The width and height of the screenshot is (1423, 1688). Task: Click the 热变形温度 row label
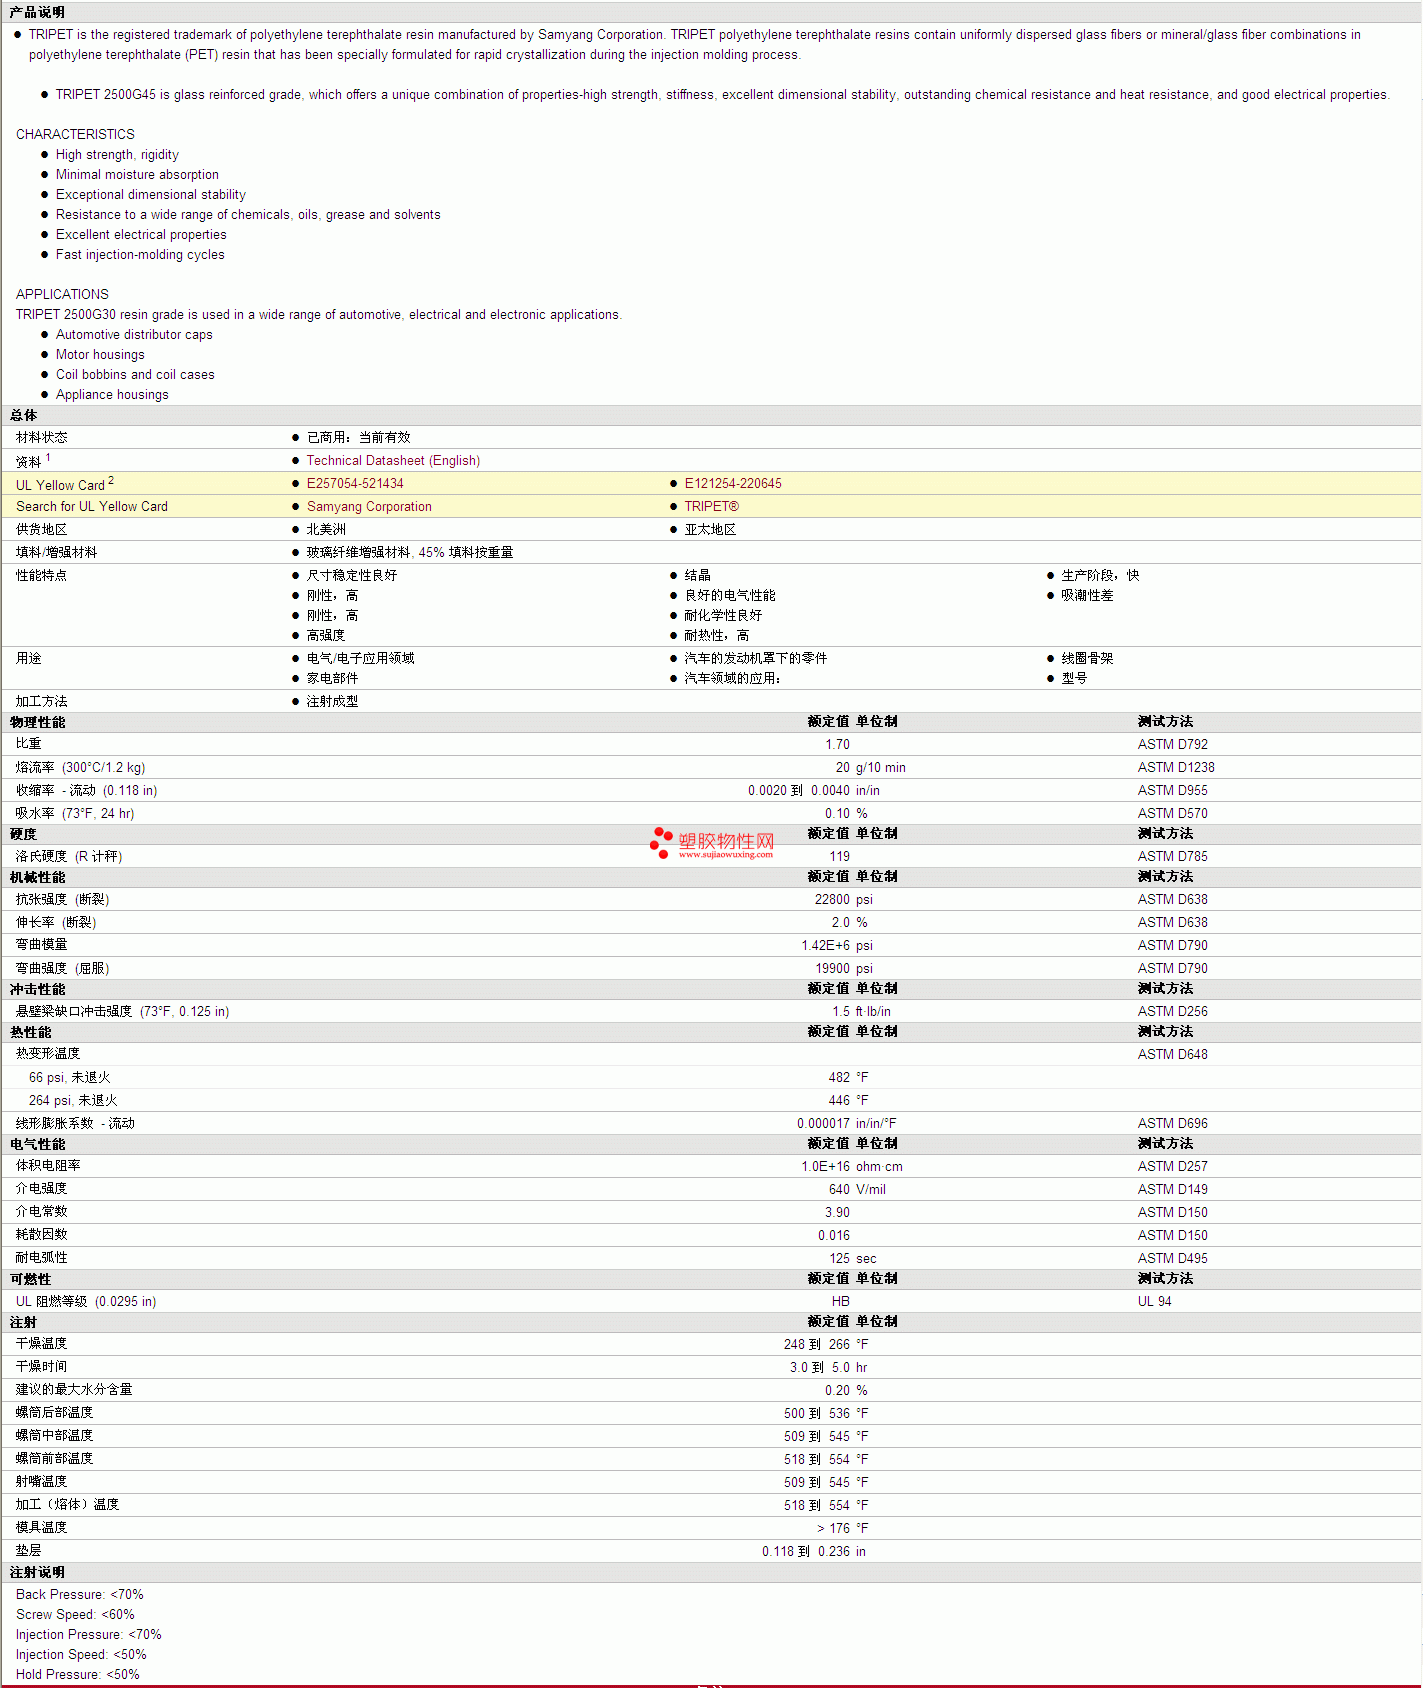tap(48, 1054)
